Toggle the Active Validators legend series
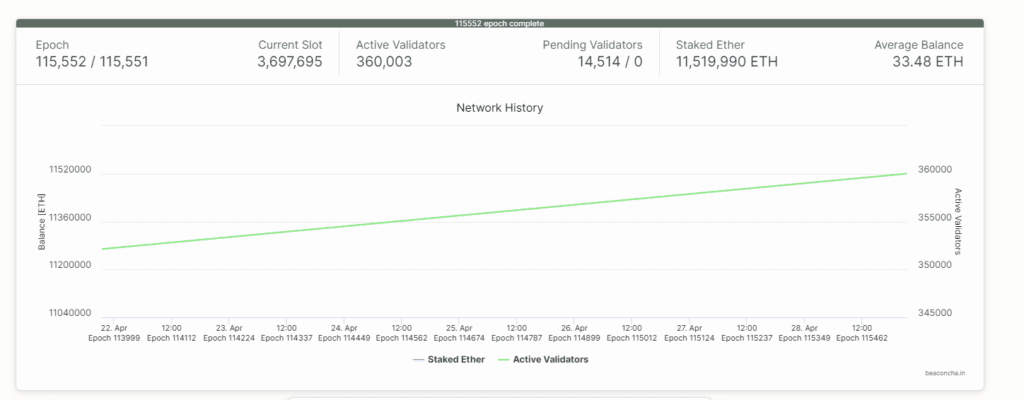 coord(543,359)
